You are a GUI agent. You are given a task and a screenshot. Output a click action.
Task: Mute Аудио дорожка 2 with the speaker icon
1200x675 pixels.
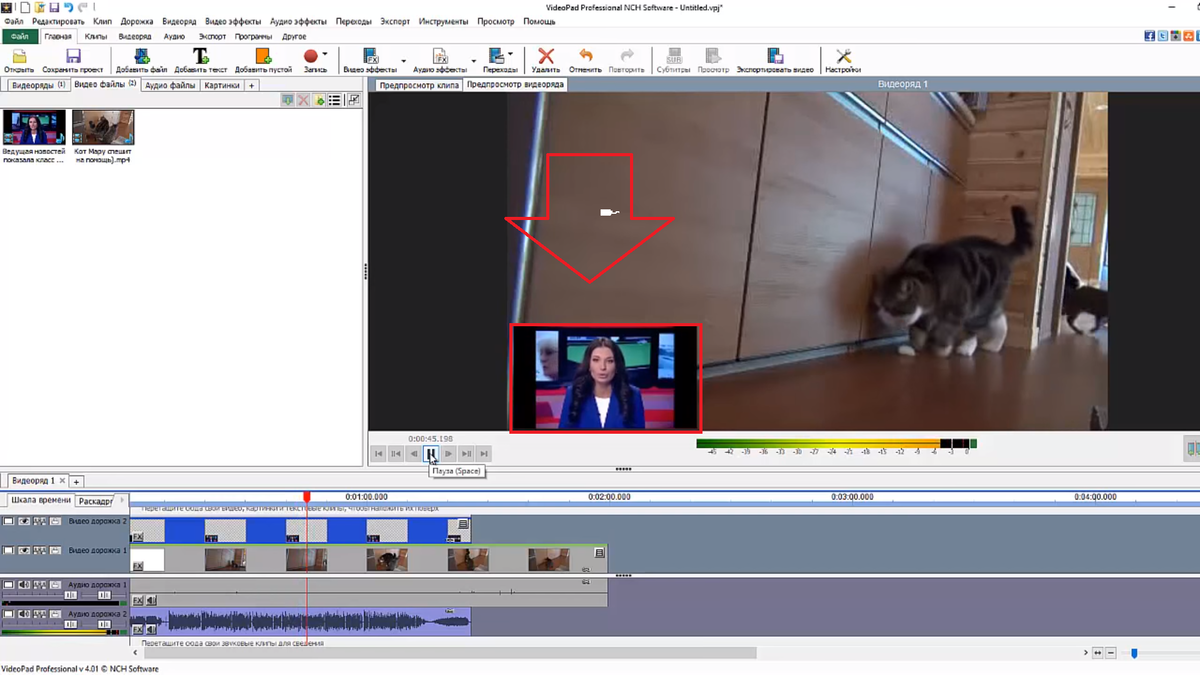point(24,614)
